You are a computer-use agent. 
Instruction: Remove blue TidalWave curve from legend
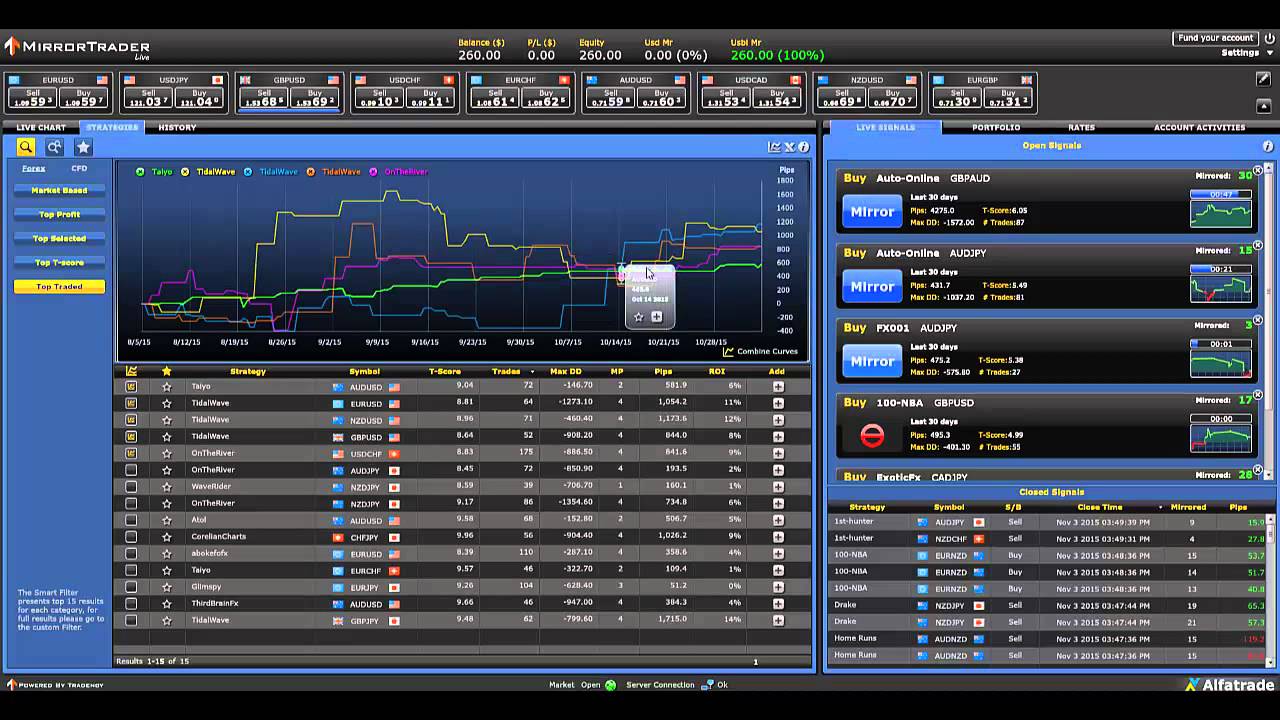[x=248, y=172]
